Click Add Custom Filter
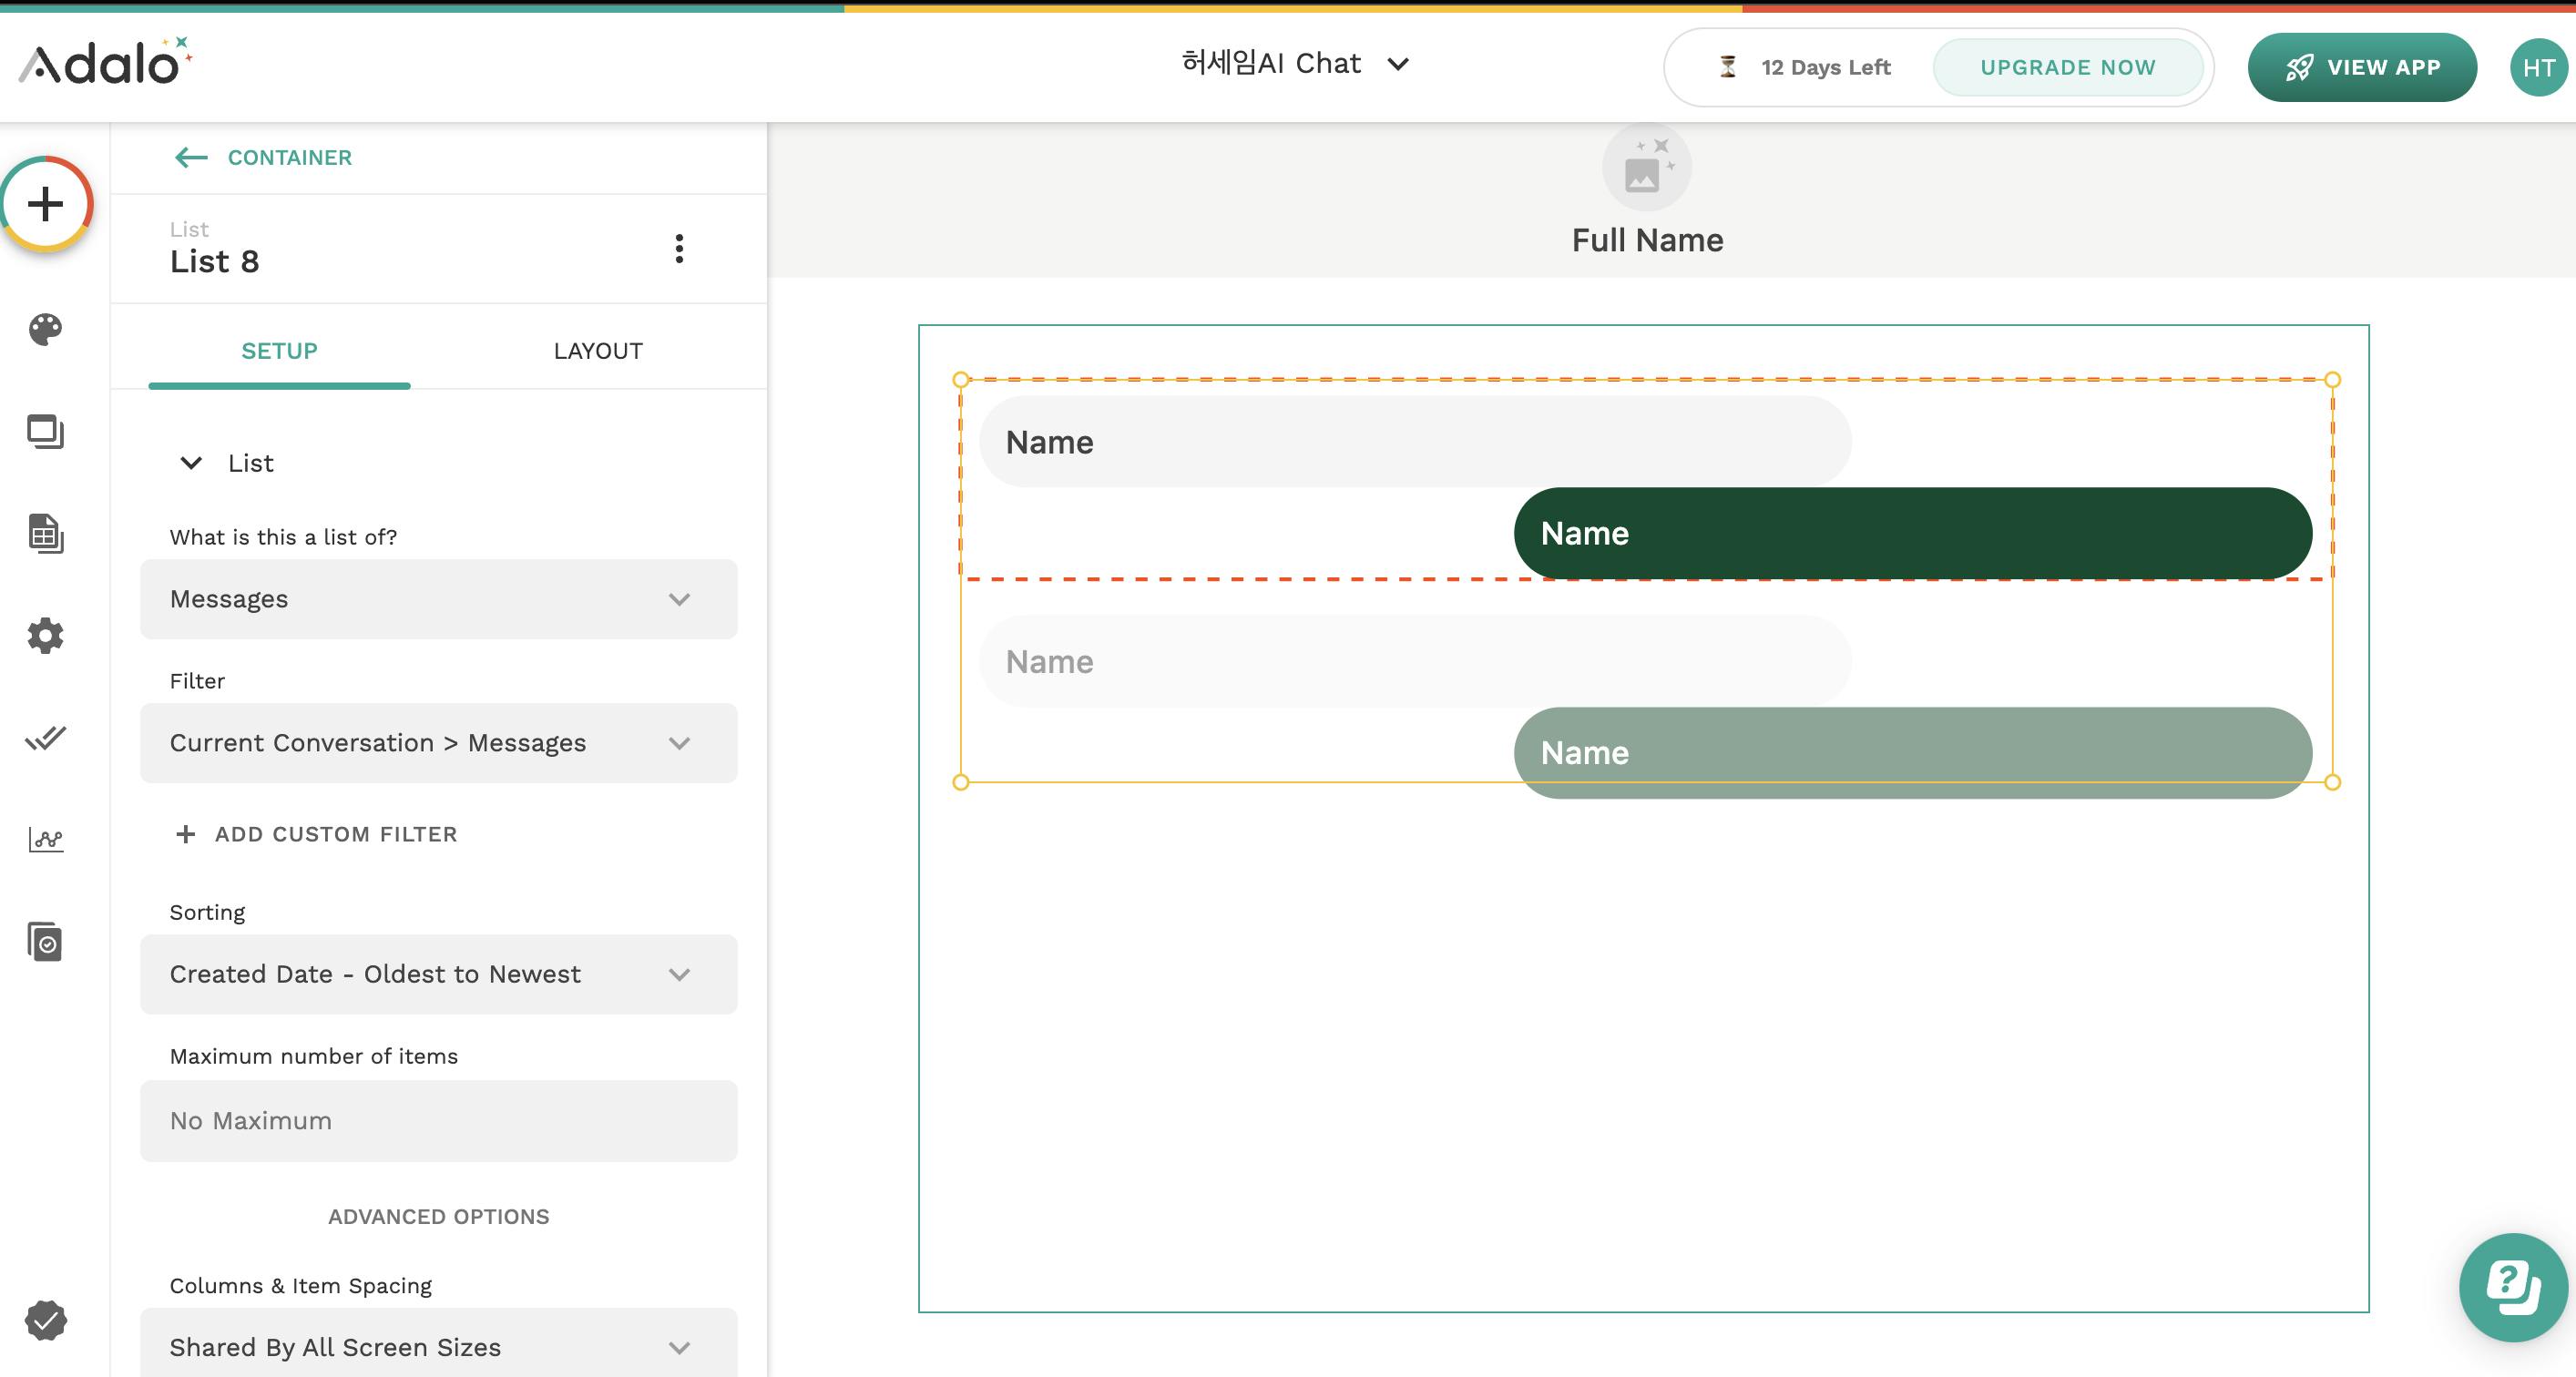This screenshot has height=1377, width=2576. point(317,834)
